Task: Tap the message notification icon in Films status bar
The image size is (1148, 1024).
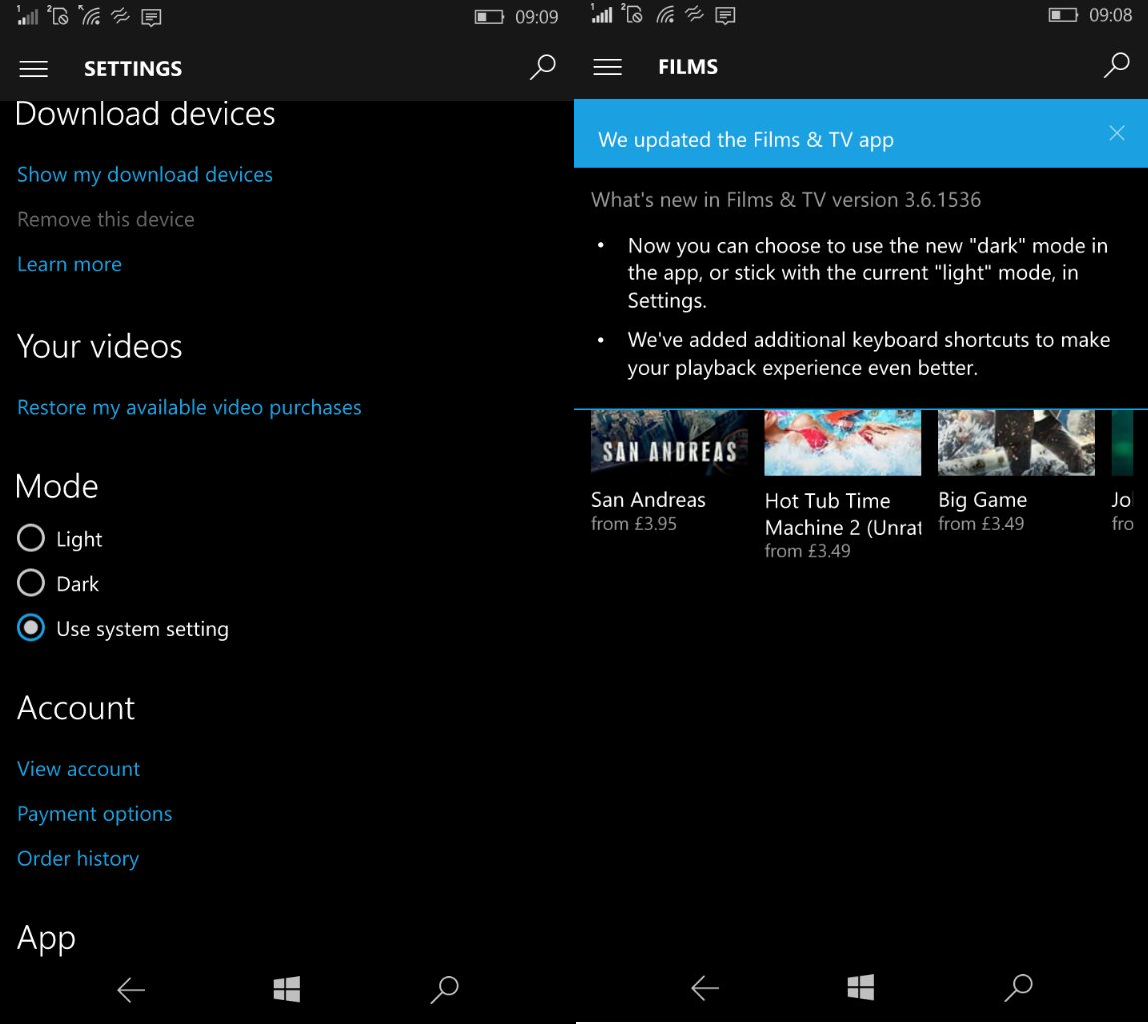Action: tap(725, 15)
